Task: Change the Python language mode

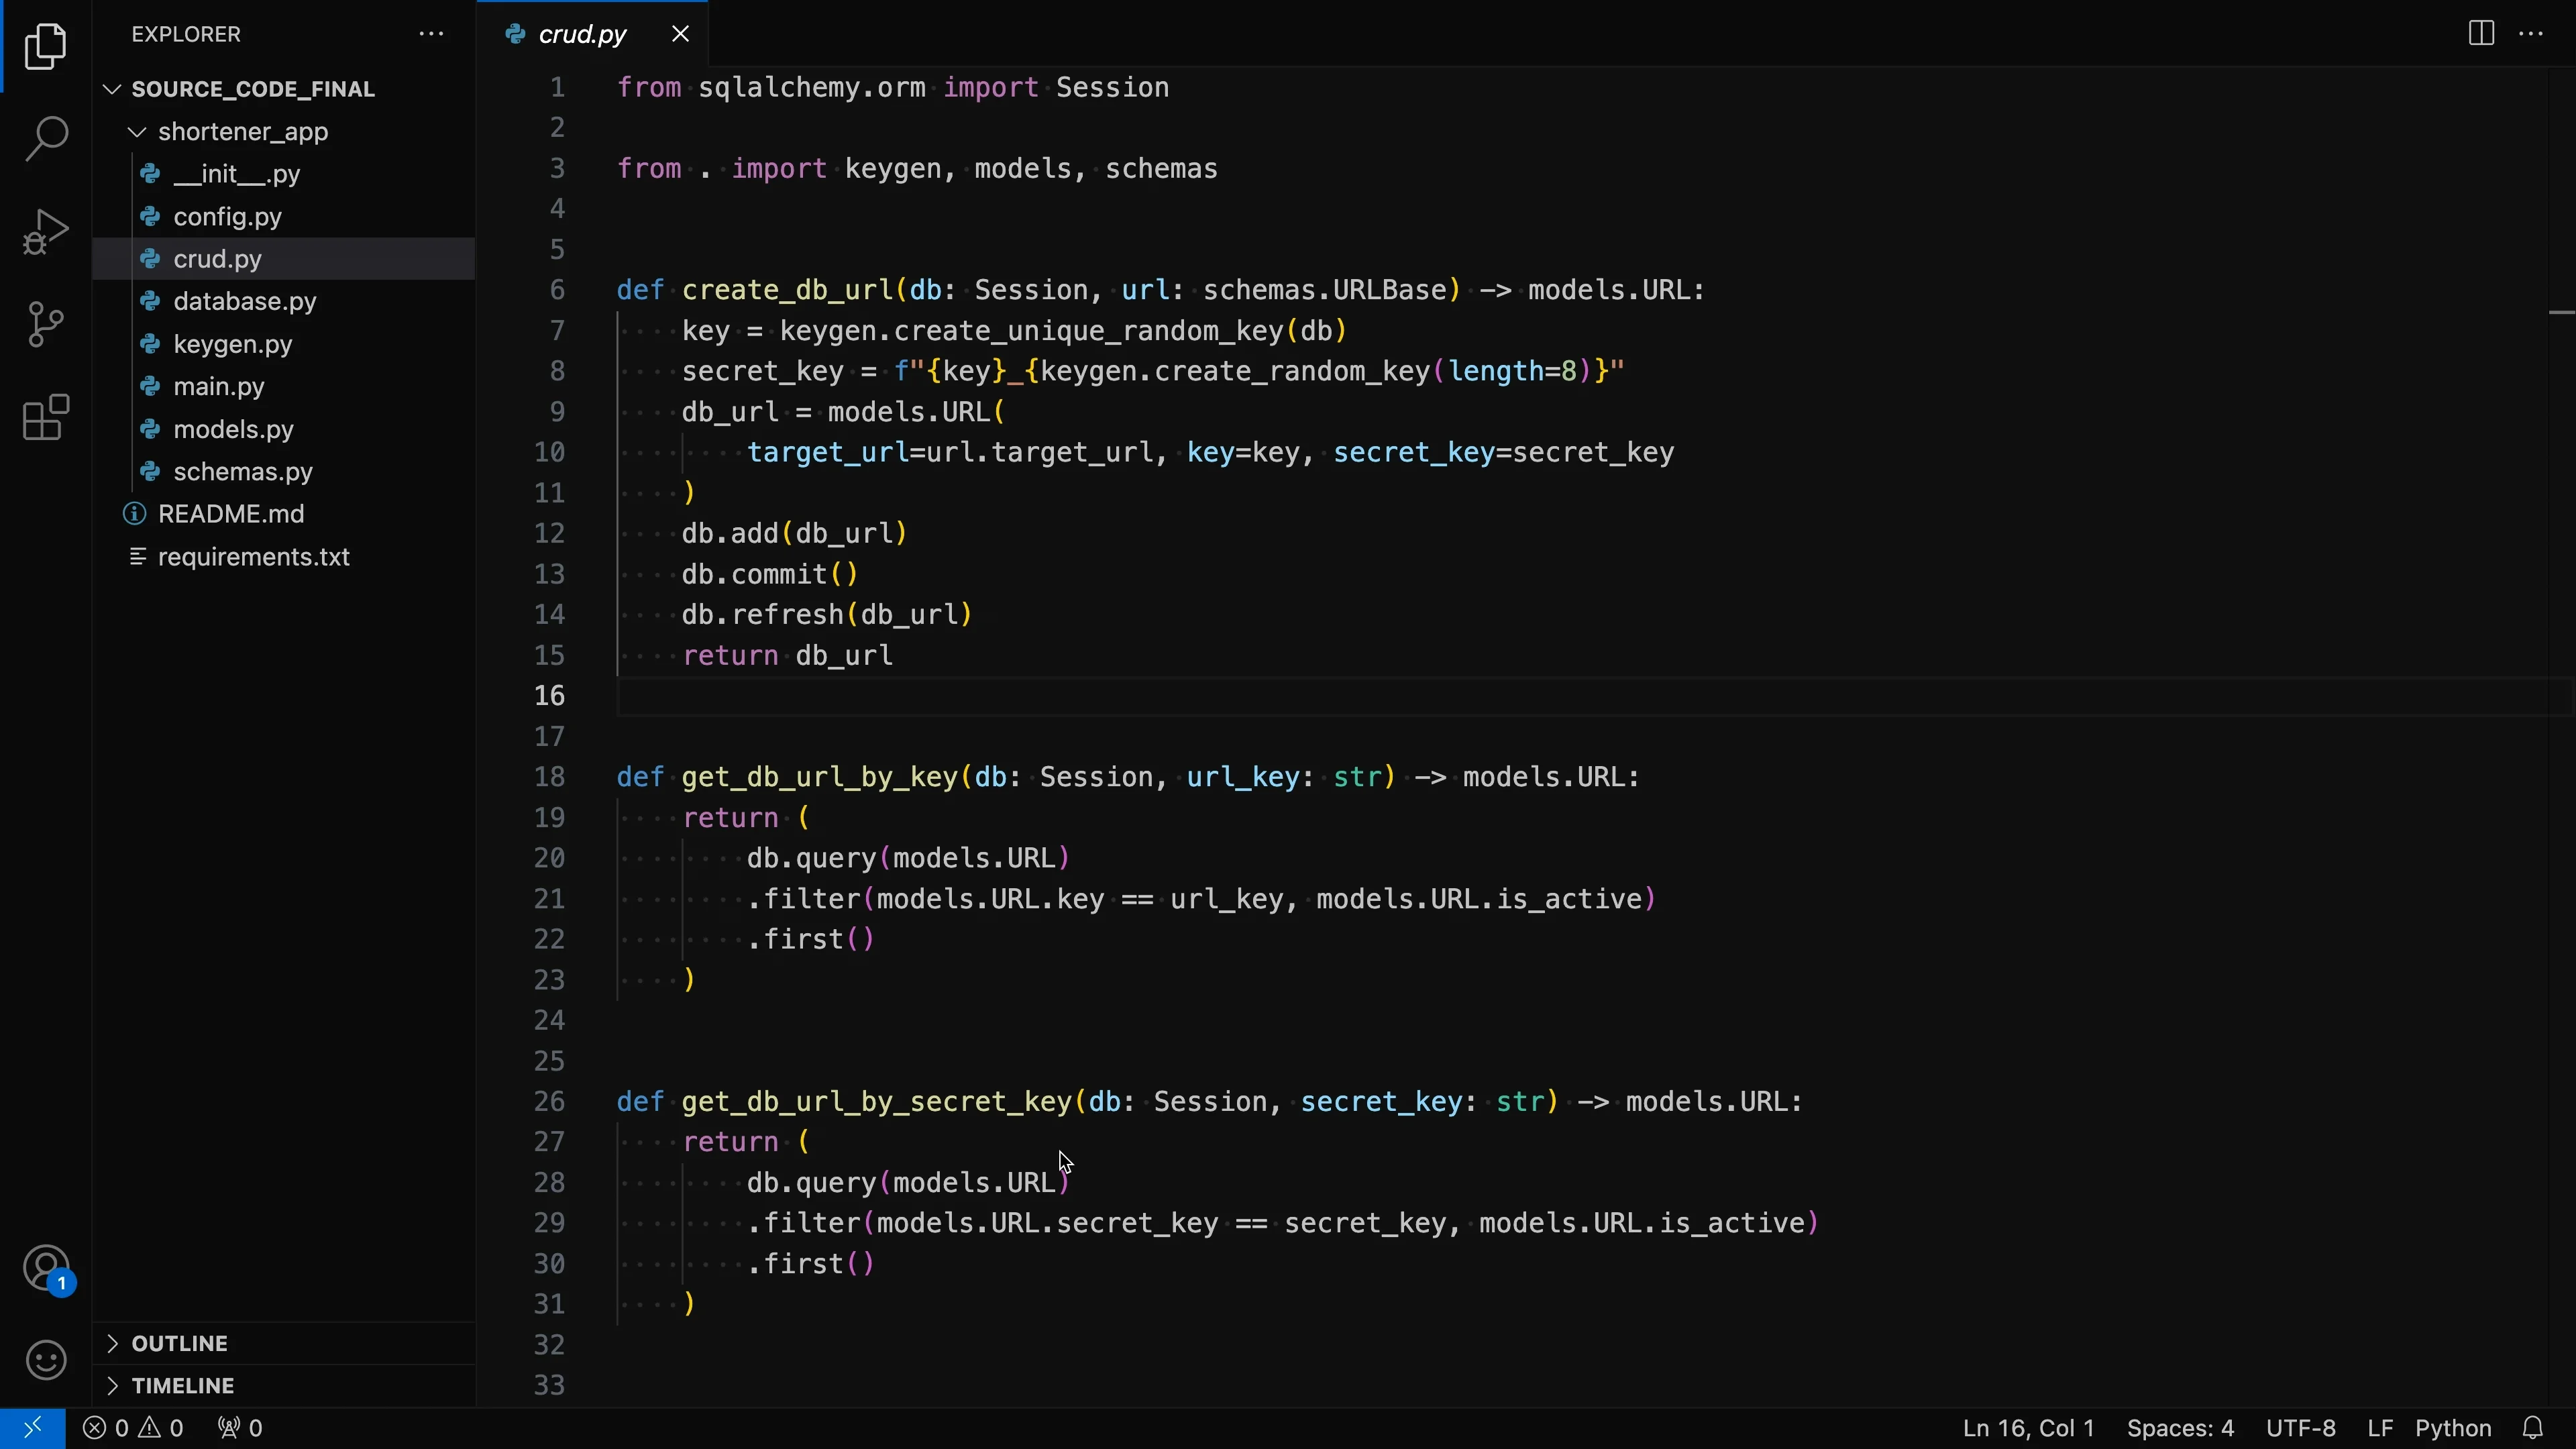Action: coord(2452,1428)
